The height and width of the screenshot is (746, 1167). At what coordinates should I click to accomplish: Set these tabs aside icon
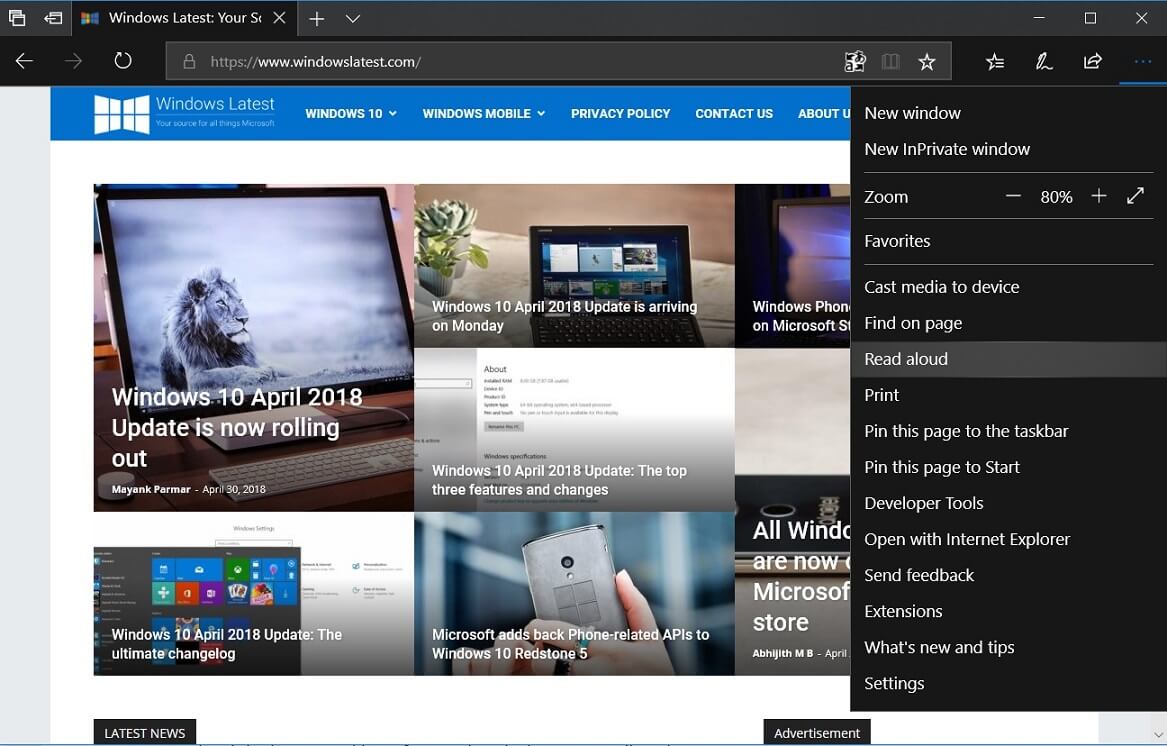click(53, 18)
